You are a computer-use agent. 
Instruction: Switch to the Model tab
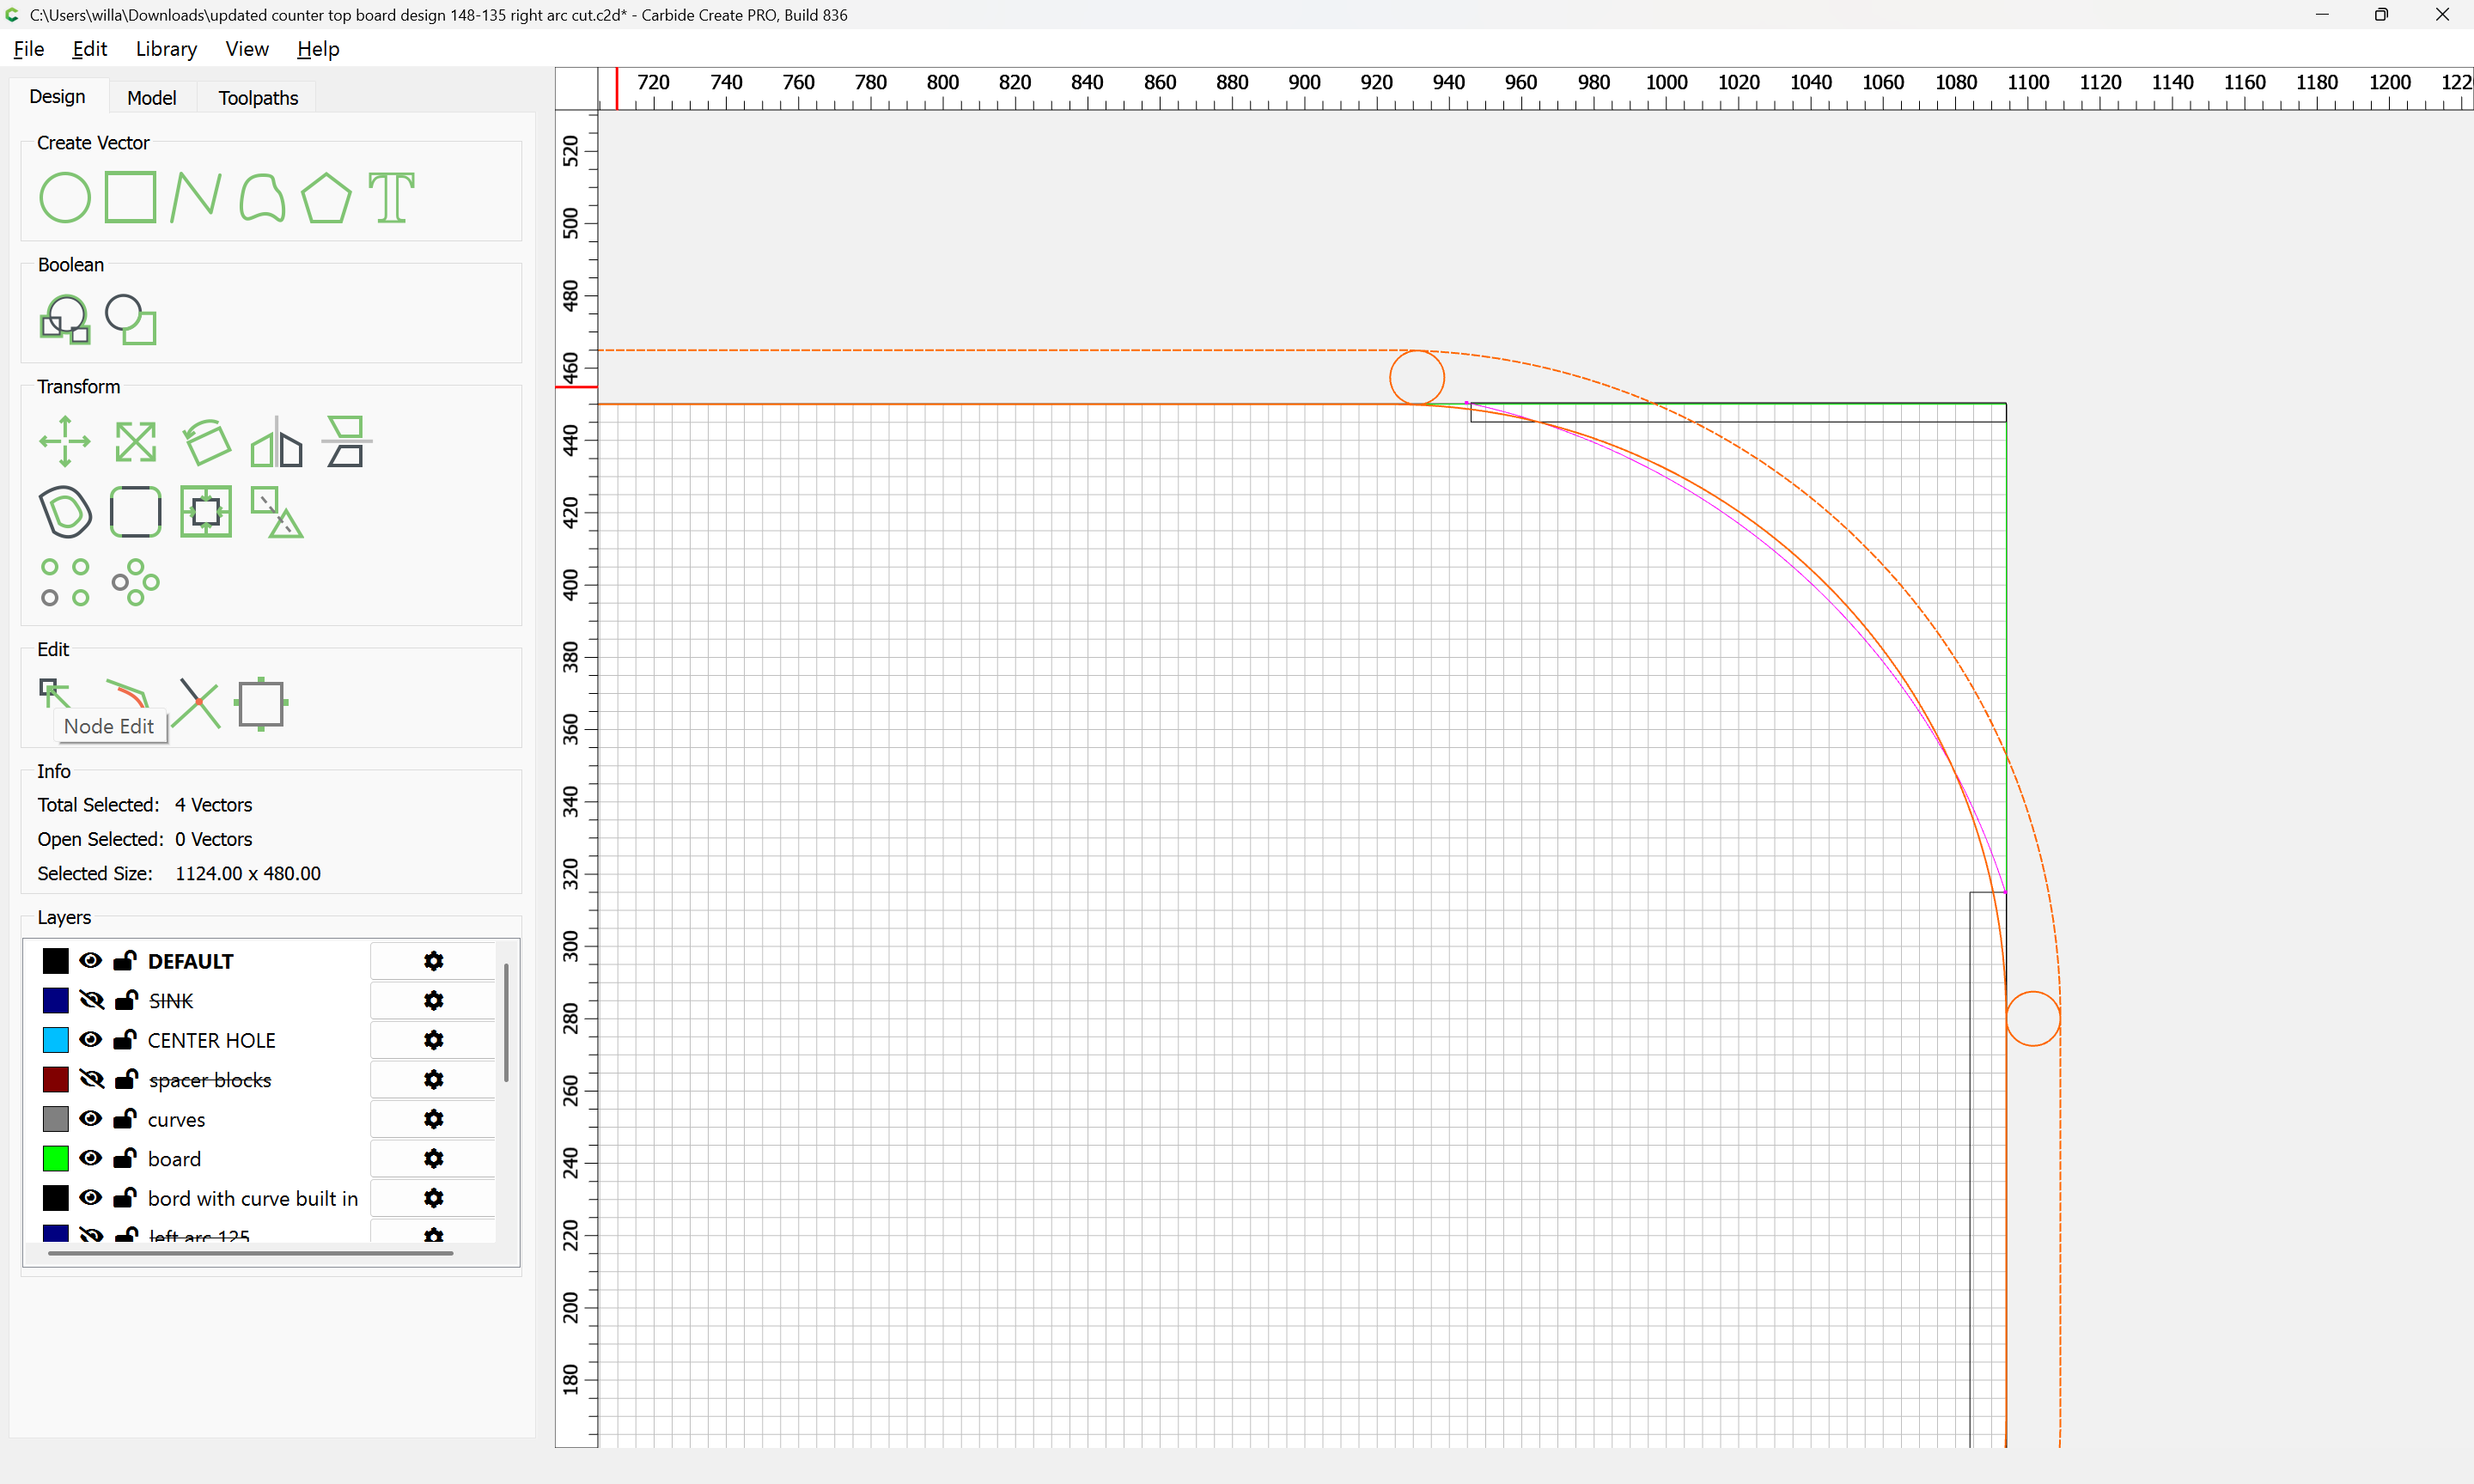click(x=151, y=98)
